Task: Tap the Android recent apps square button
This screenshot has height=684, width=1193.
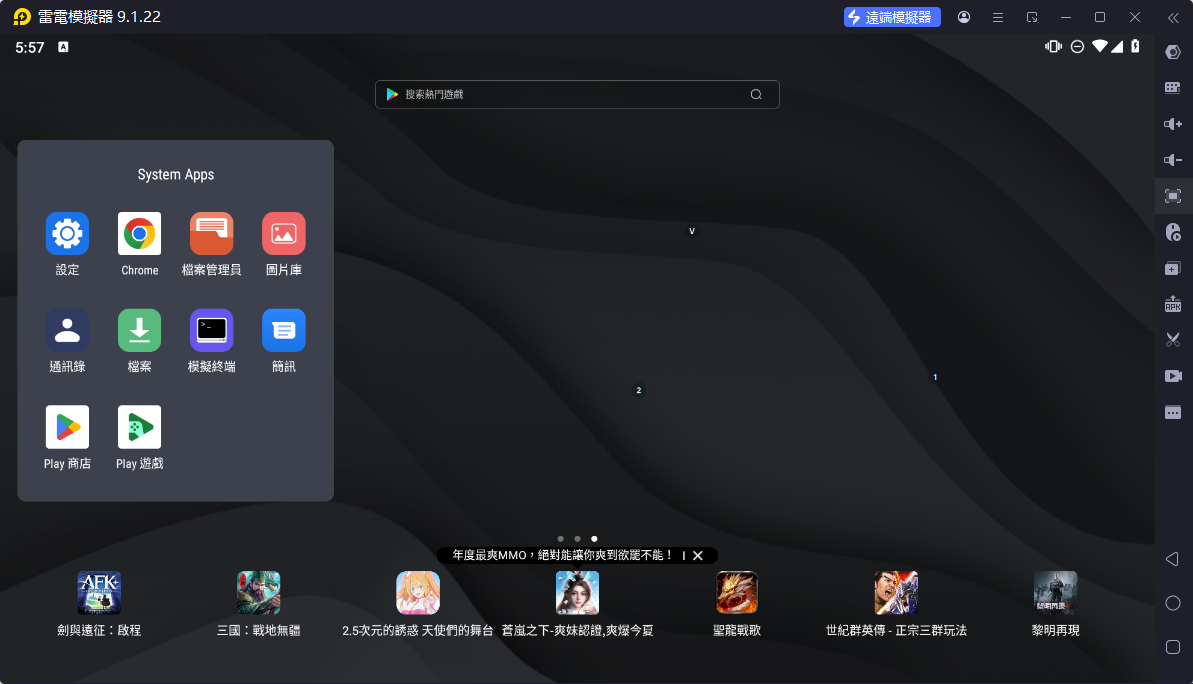Action: (1172, 647)
